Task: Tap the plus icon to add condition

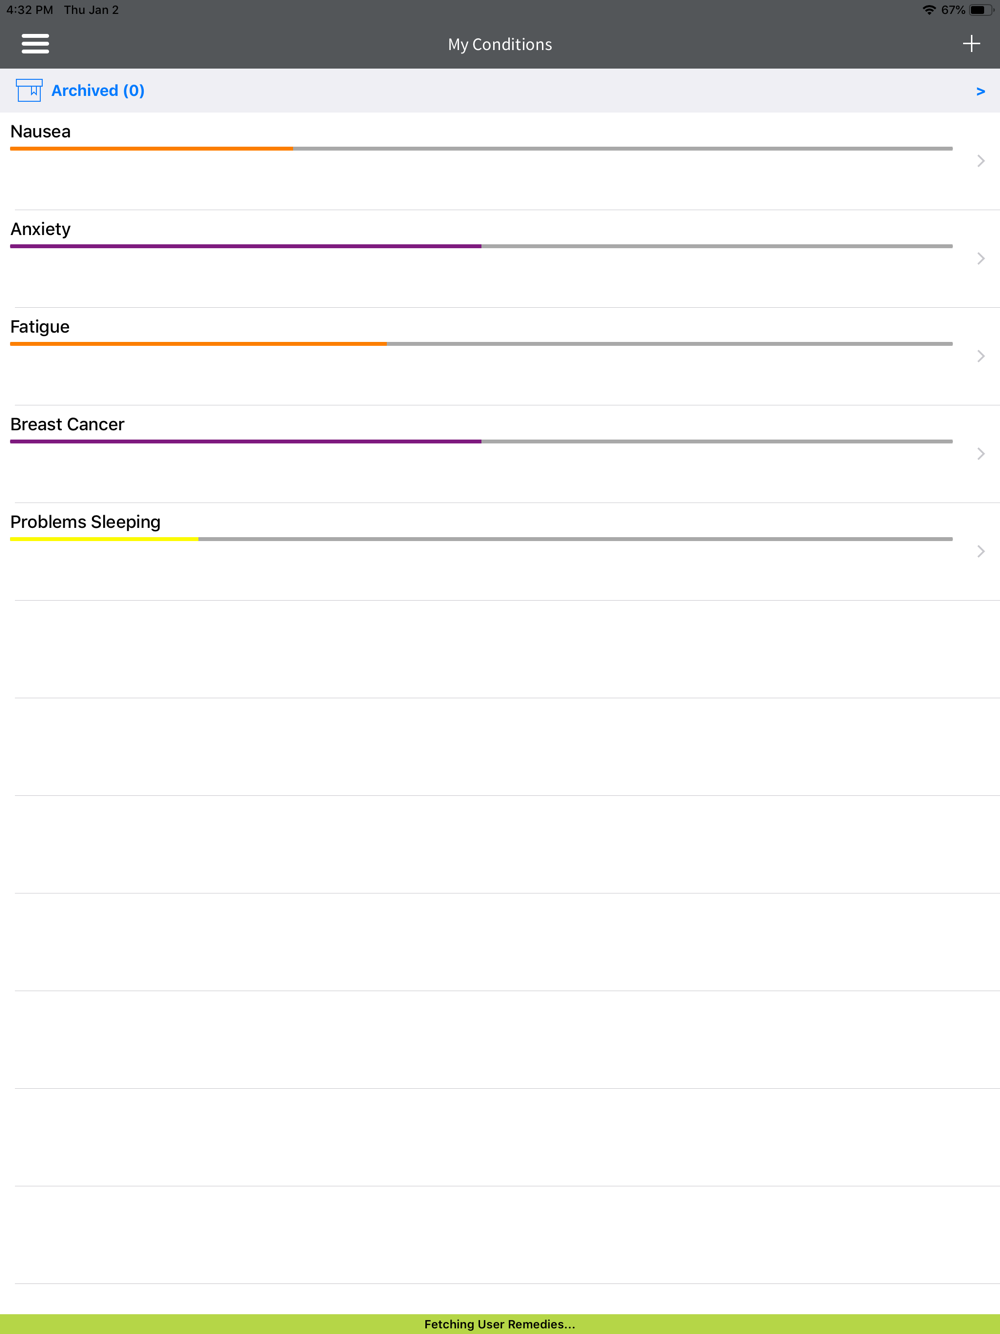Action: pos(971,44)
